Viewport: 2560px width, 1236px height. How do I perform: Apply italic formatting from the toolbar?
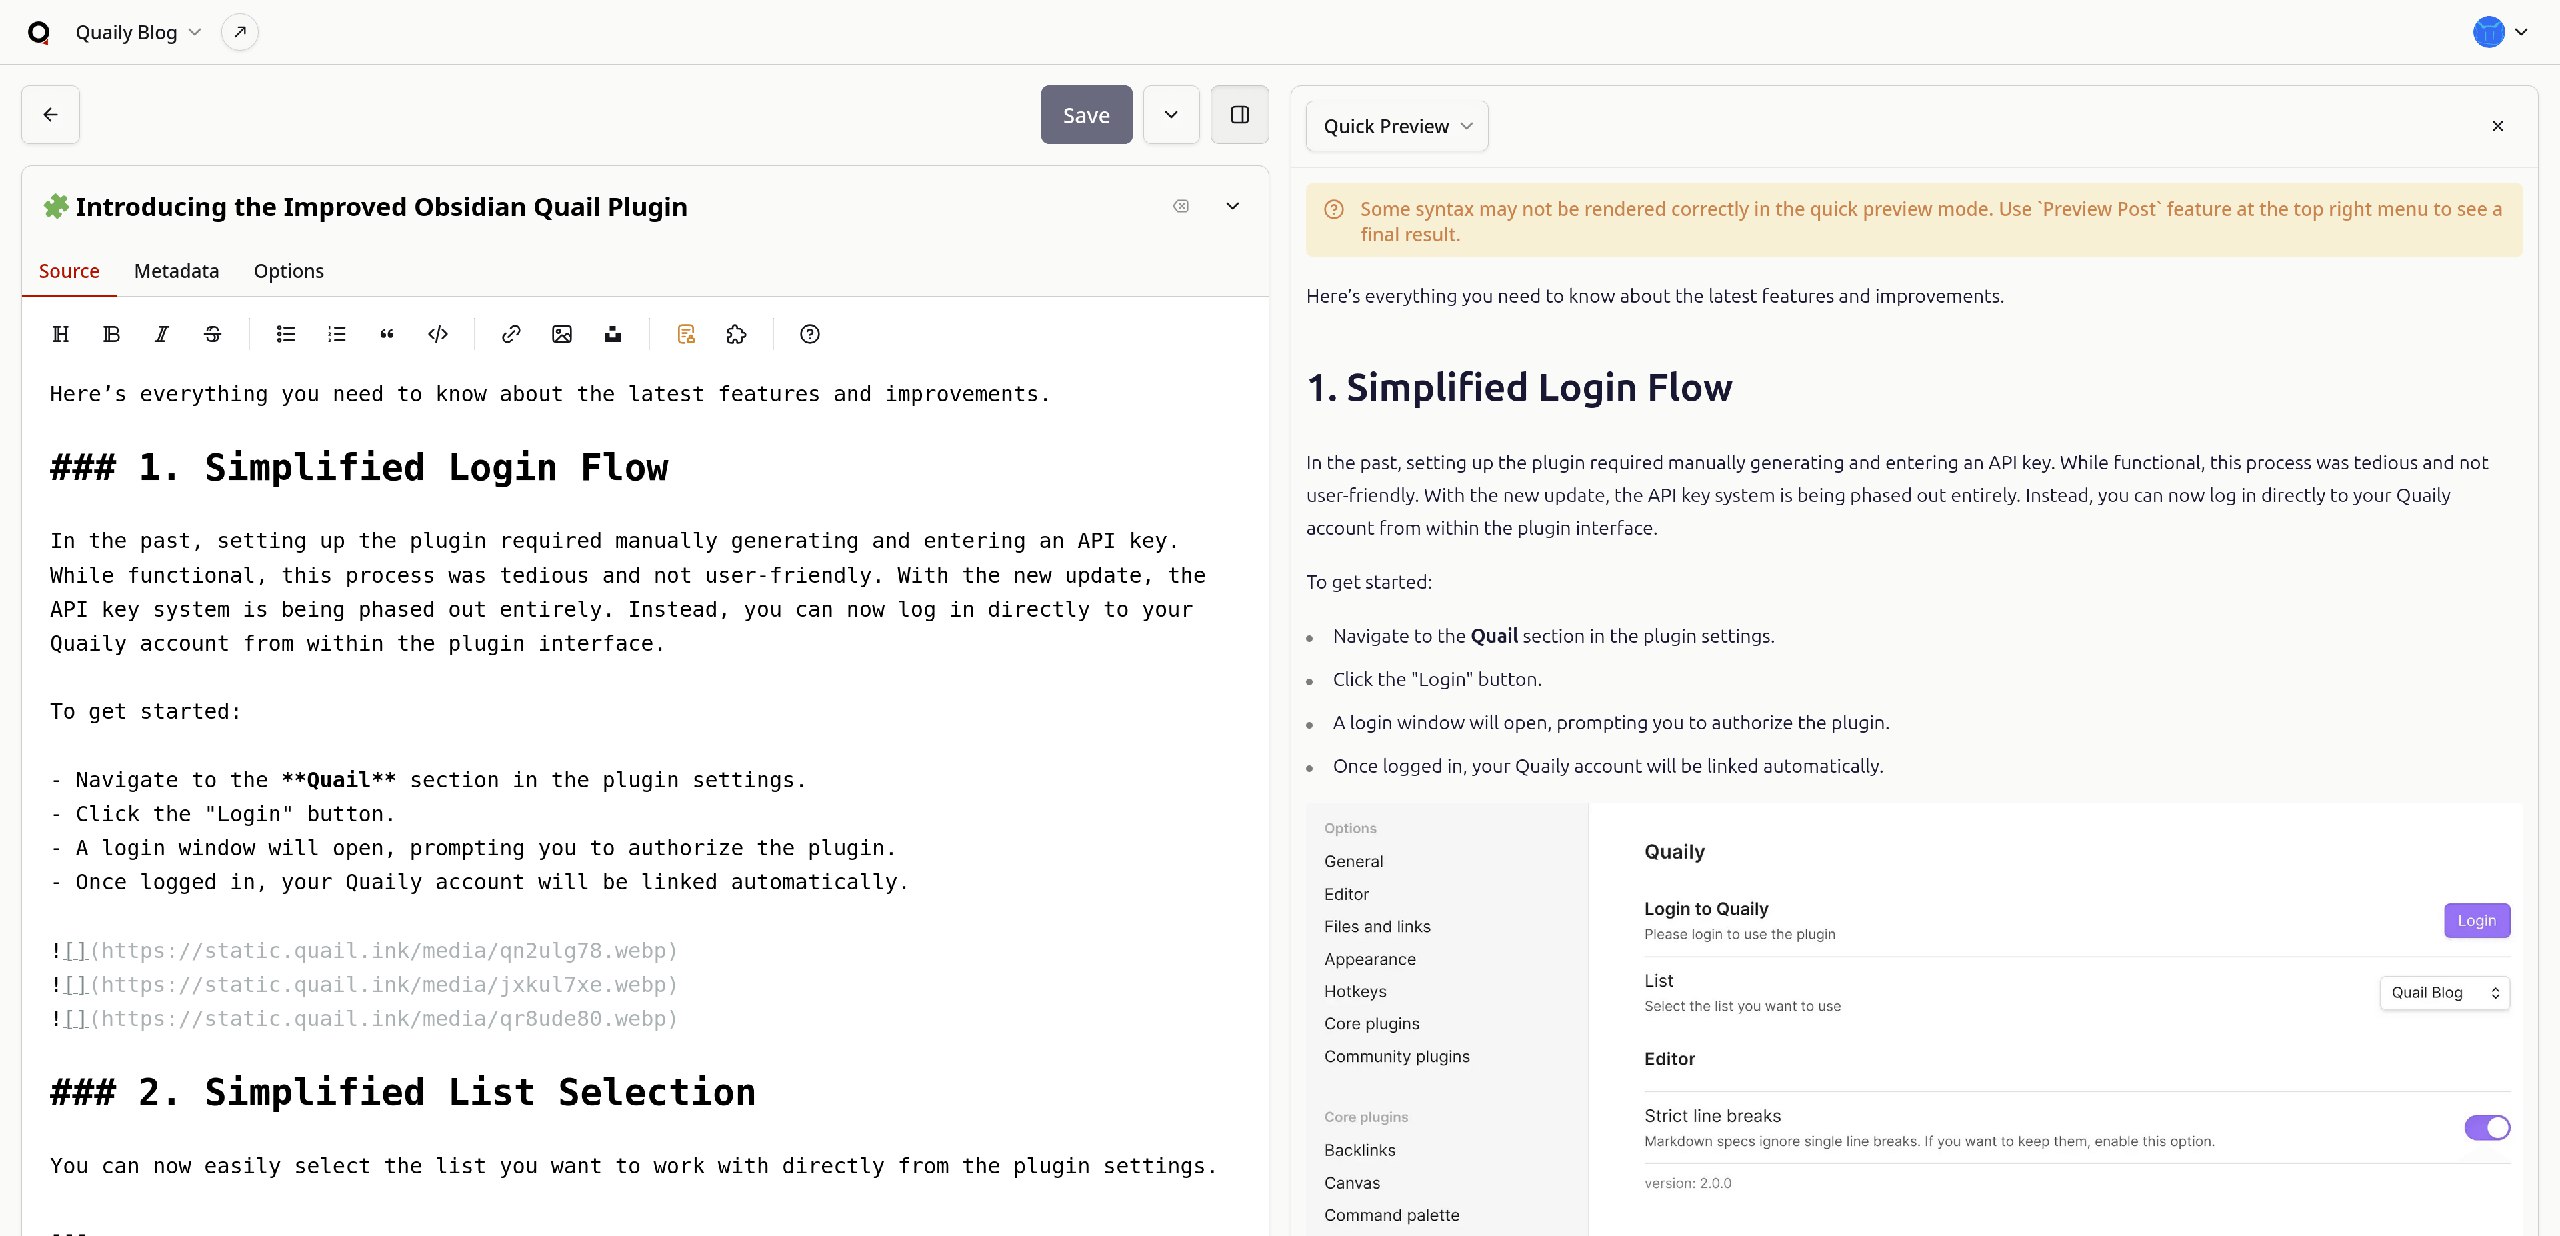click(x=162, y=334)
